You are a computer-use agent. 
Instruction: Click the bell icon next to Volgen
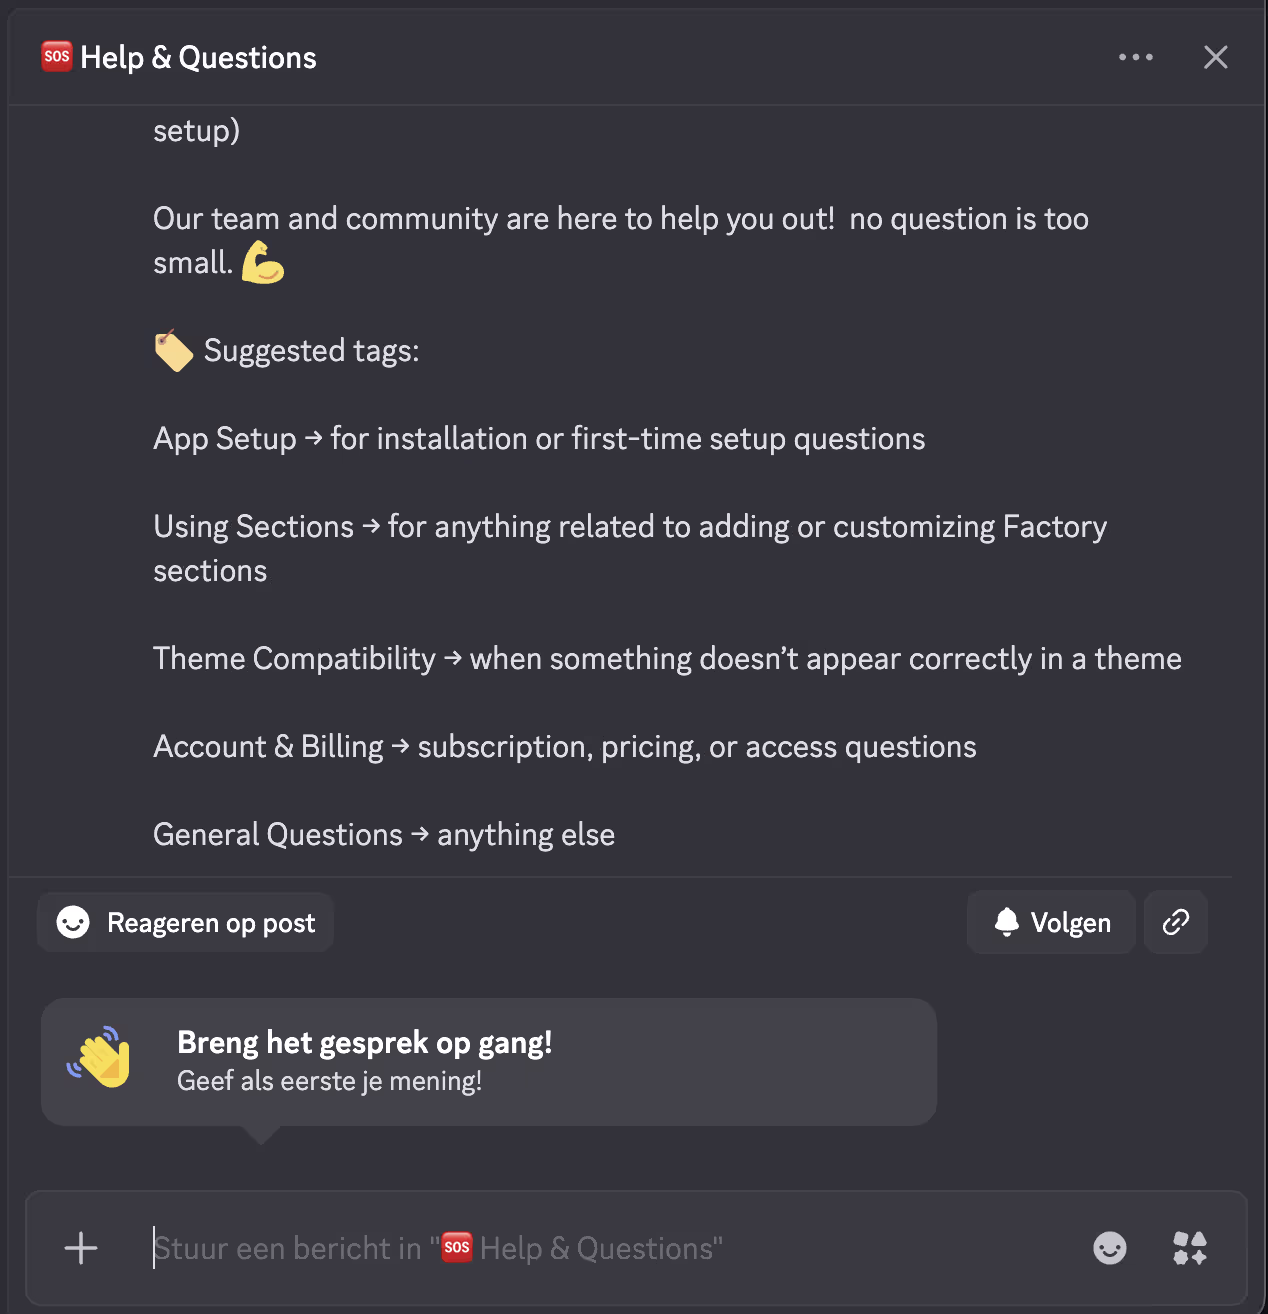point(1008,922)
